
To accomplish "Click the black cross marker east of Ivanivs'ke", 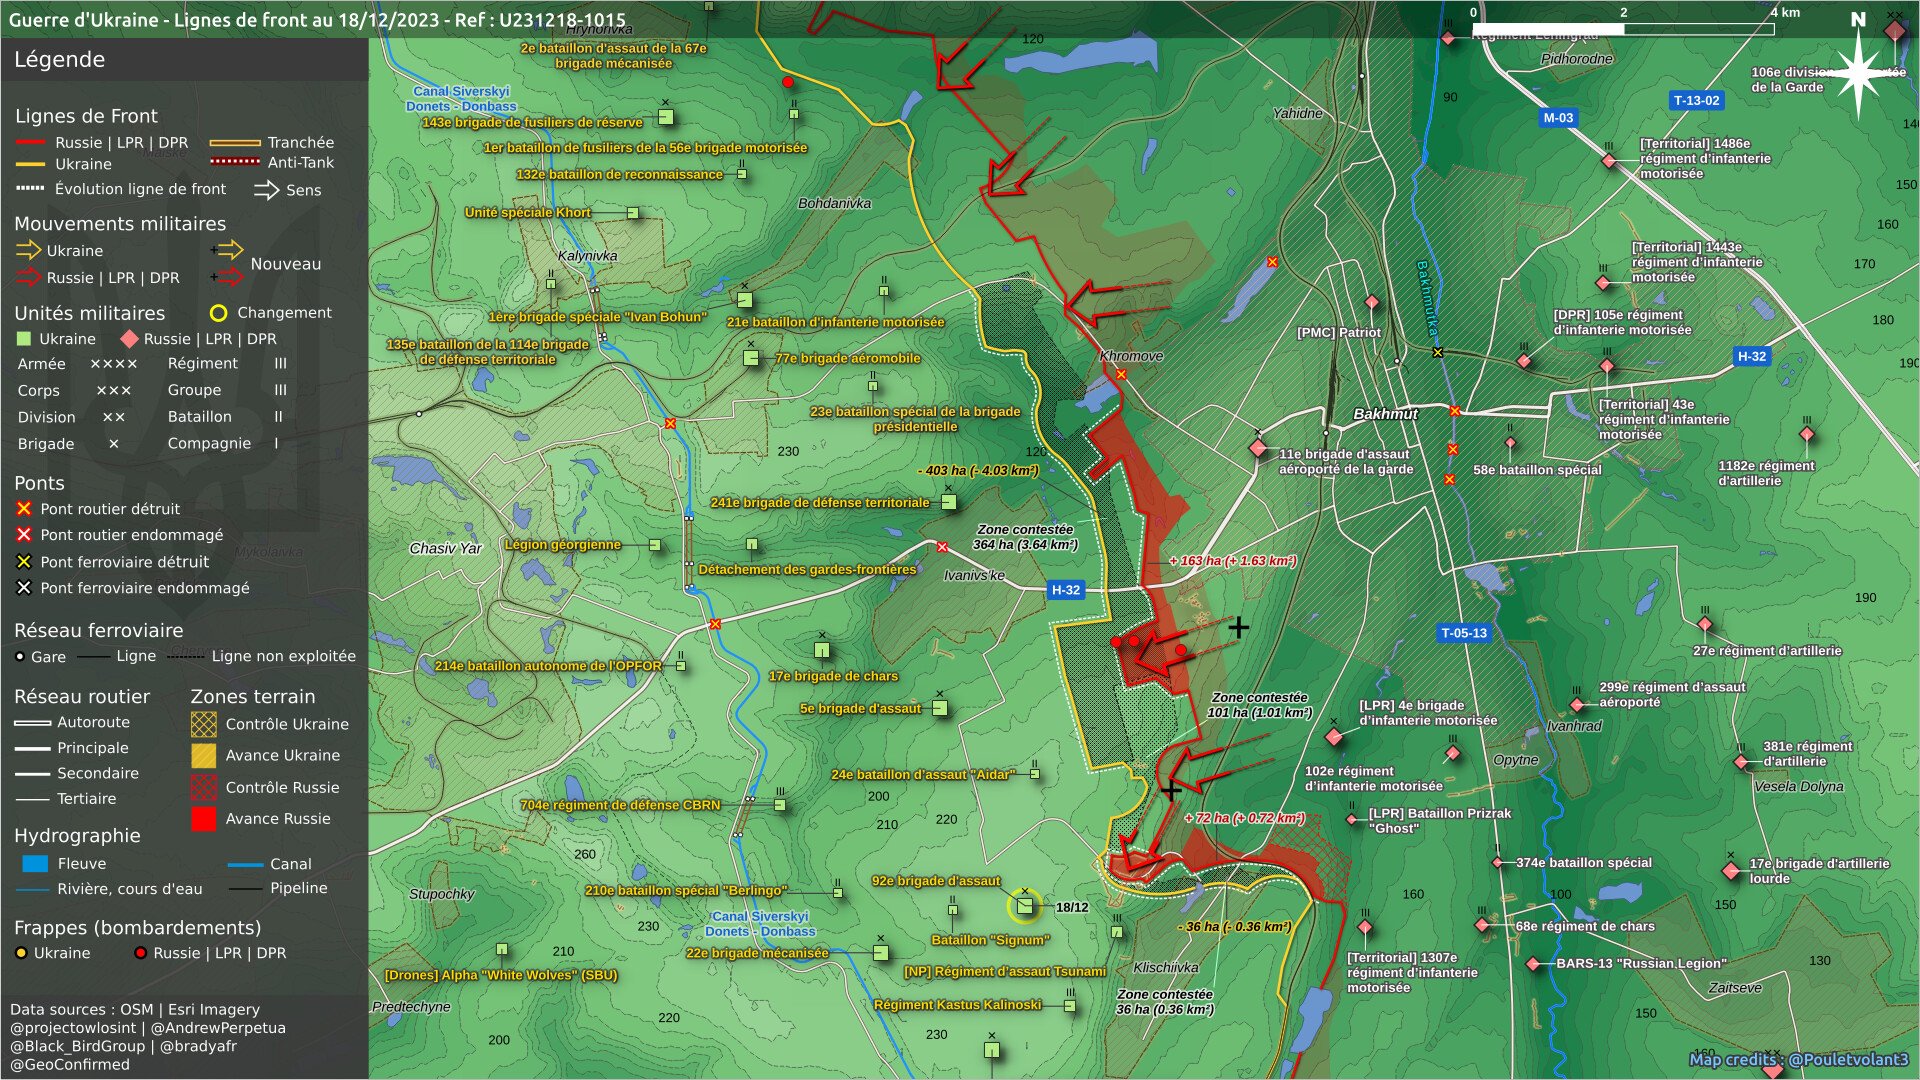I will click(1238, 628).
